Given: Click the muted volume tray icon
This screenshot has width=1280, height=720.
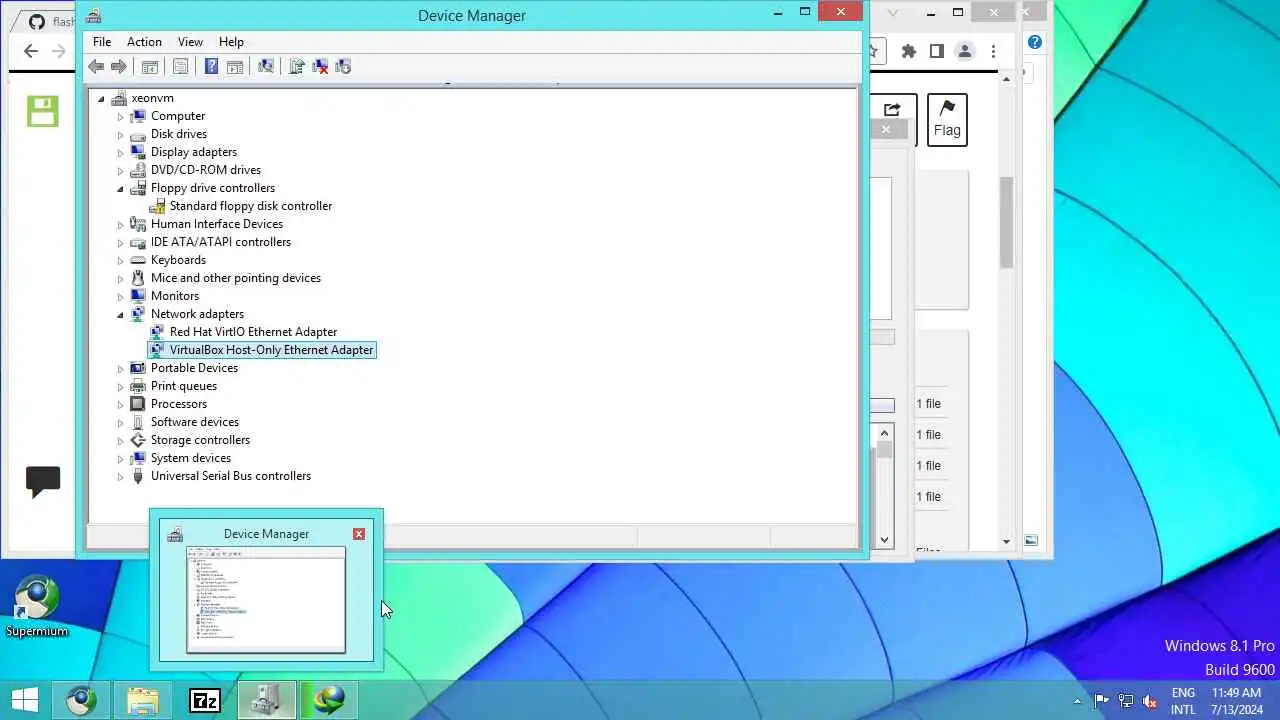Looking at the screenshot, I should pos(1150,701).
